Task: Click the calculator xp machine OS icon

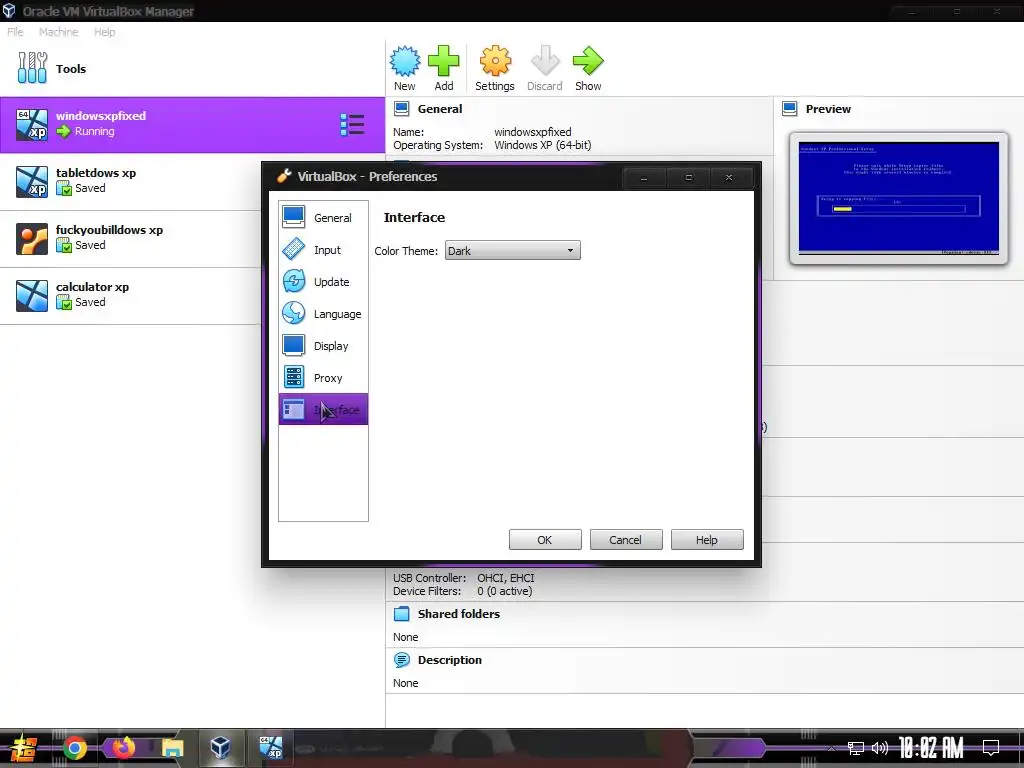Action: (32, 295)
